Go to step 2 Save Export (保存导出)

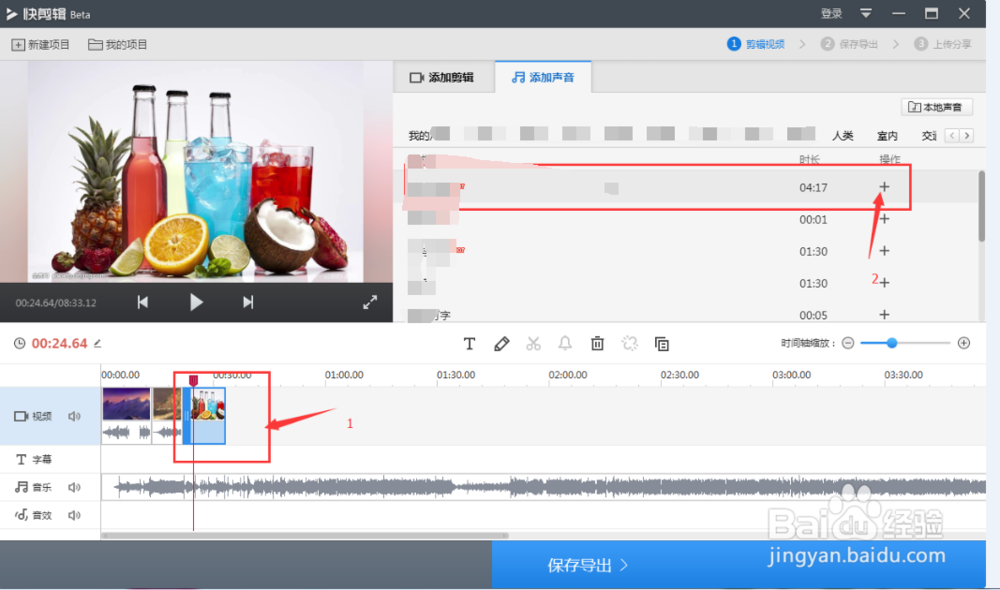tap(849, 44)
